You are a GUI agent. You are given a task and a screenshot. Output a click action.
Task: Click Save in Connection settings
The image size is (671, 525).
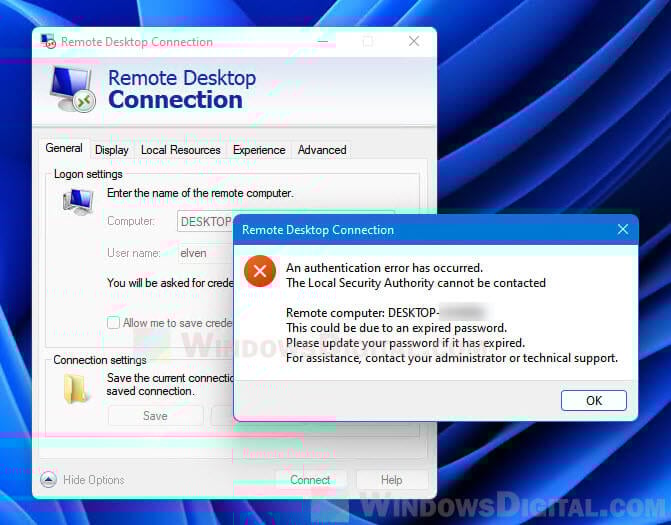(155, 415)
